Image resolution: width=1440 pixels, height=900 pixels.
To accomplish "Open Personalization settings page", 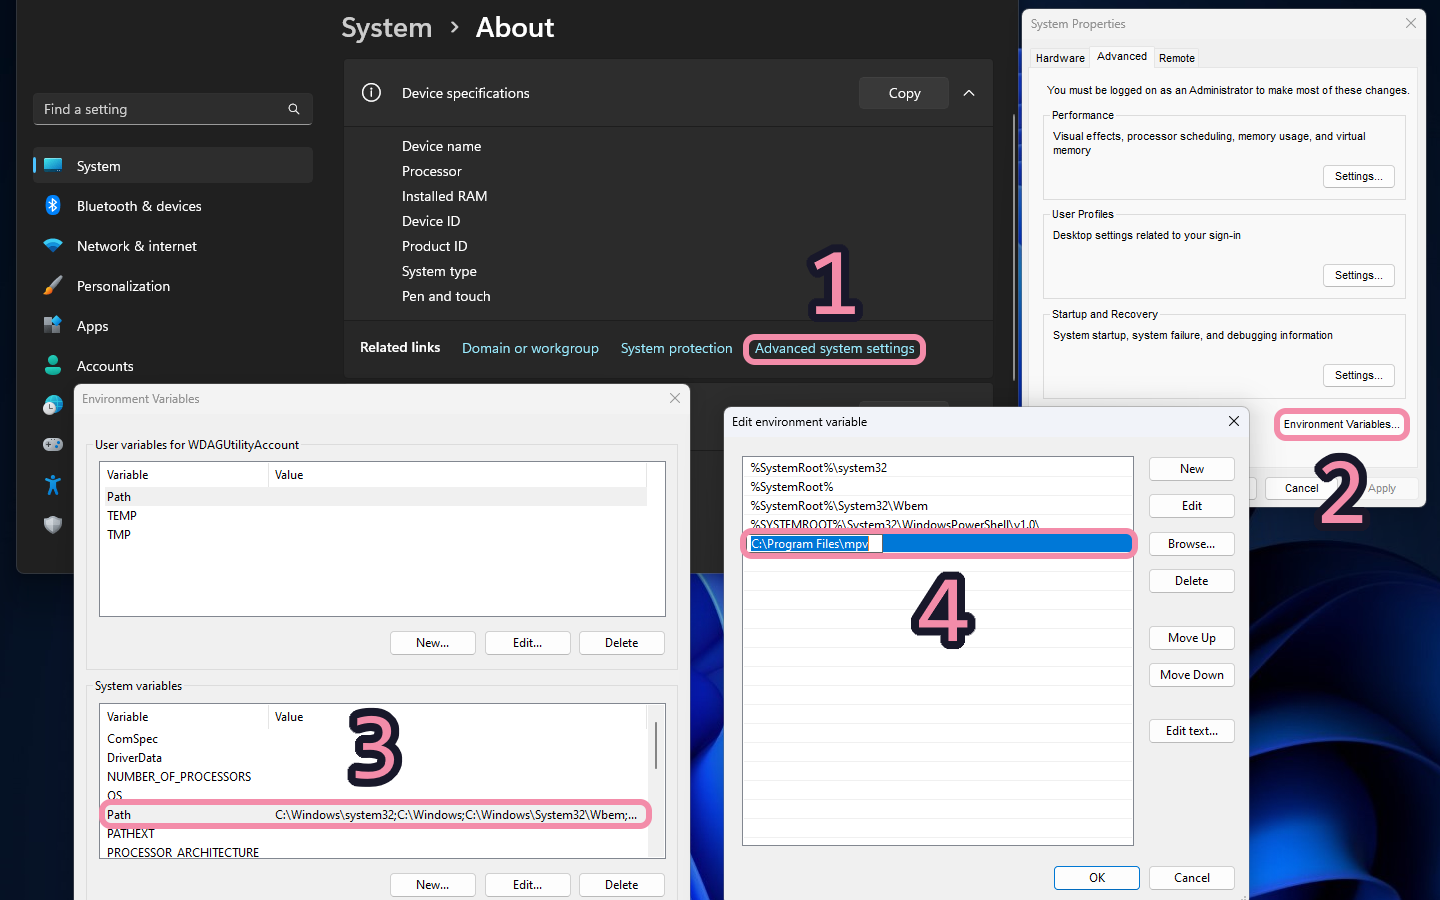I will pyautogui.click(x=173, y=285).
